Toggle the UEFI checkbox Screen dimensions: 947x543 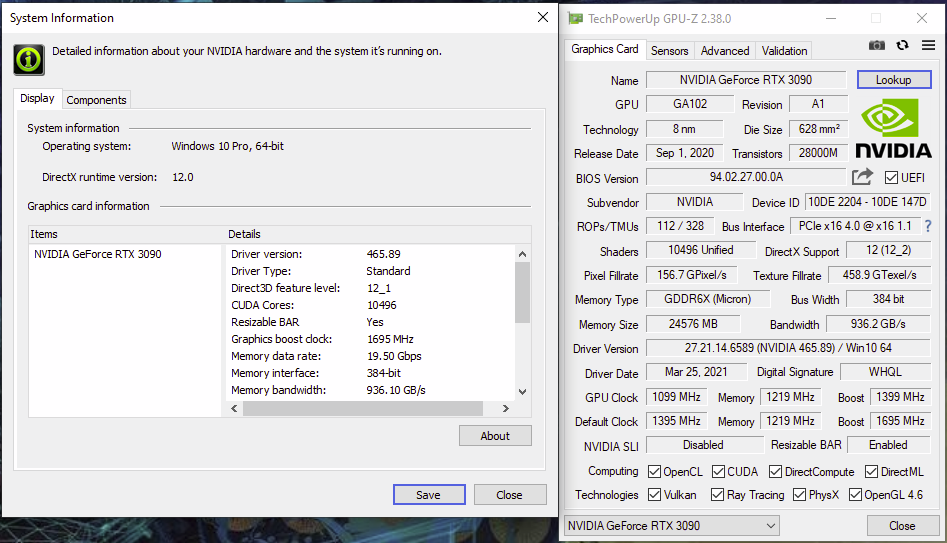click(891, 178)
